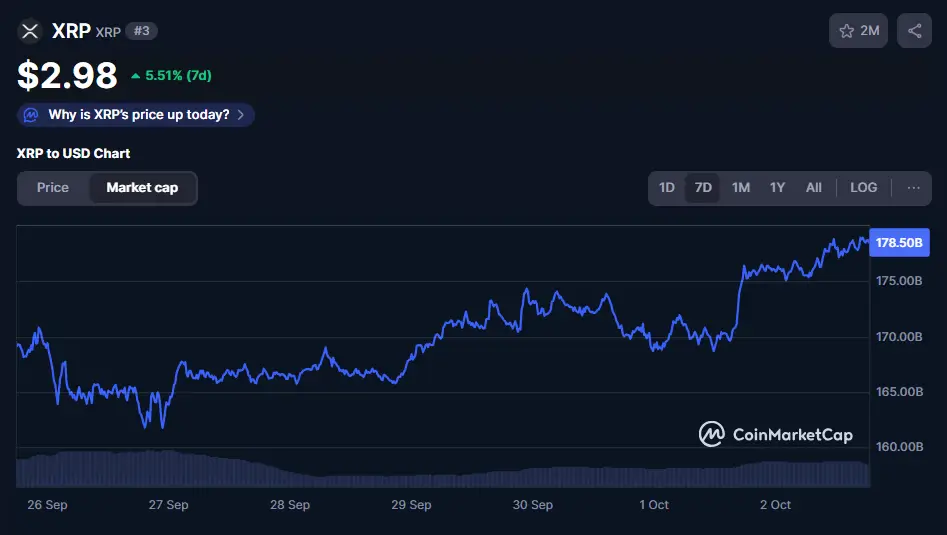
Task: Click the #3 rank badge
Action: tap(142, 32)
